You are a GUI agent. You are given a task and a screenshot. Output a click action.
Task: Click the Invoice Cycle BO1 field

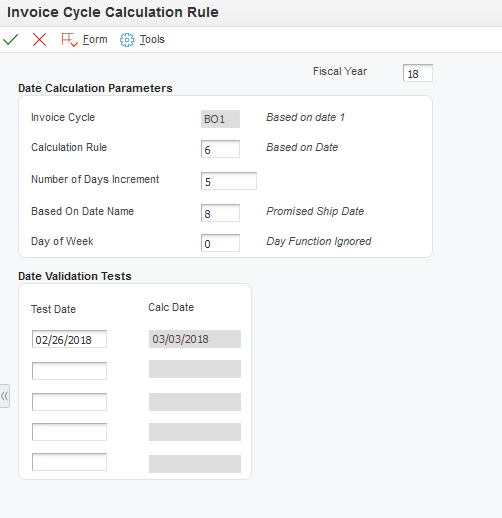coord(220,119)
